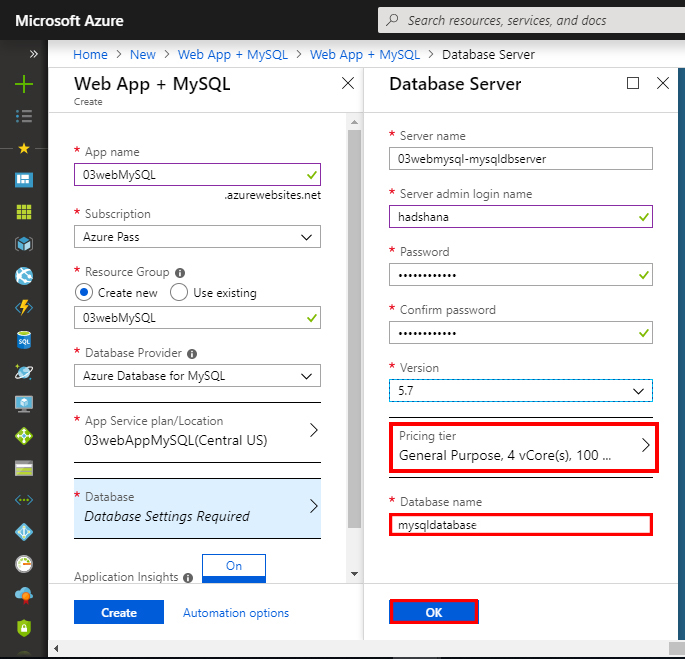Click the scroll down arrow in blade
The image size is (685, 659).
[355, 574]
